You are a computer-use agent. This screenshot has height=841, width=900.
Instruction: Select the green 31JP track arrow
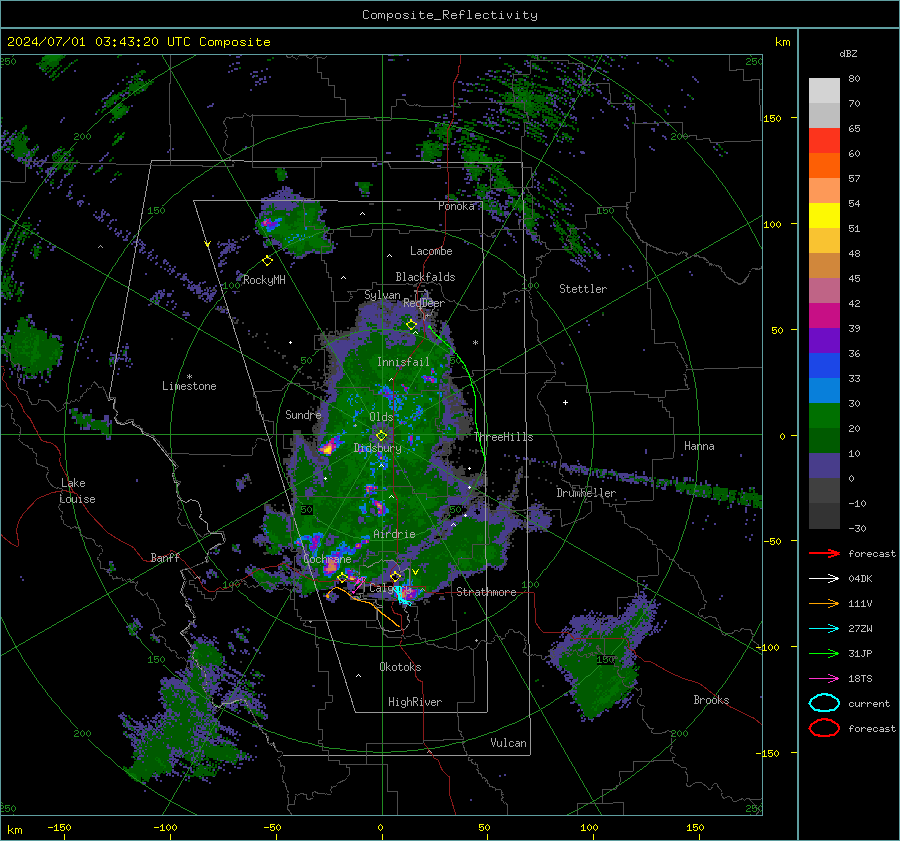pos(824,653)
